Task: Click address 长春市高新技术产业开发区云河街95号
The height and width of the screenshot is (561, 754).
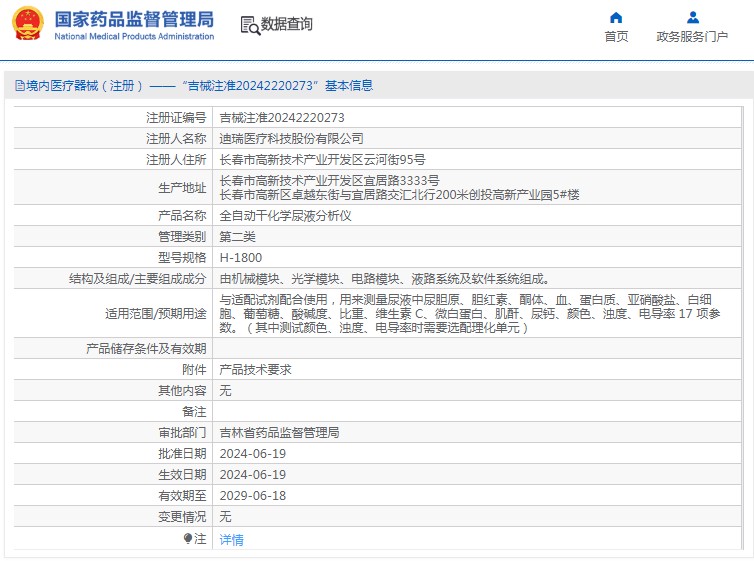Action: click(x=322, y=160)
